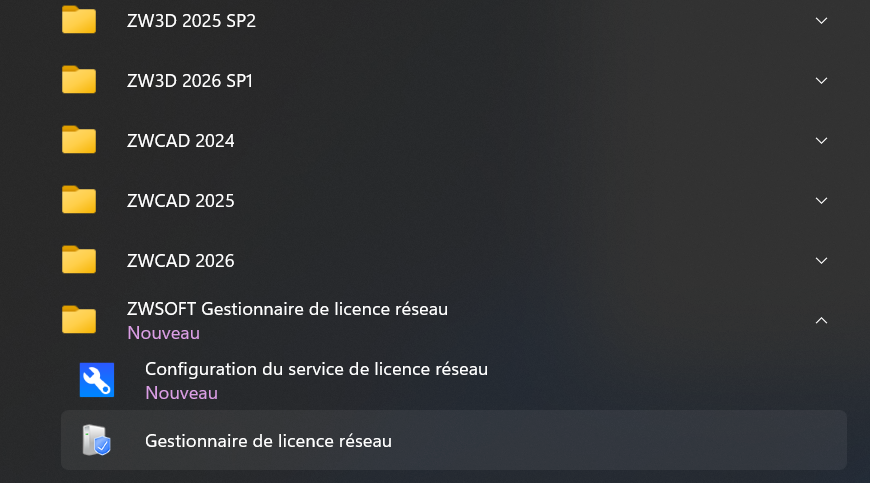Launch Gestionnaire de licence réseau app entry
The width and height of the screenshot is (870, 483).
(x=268, y=440)
